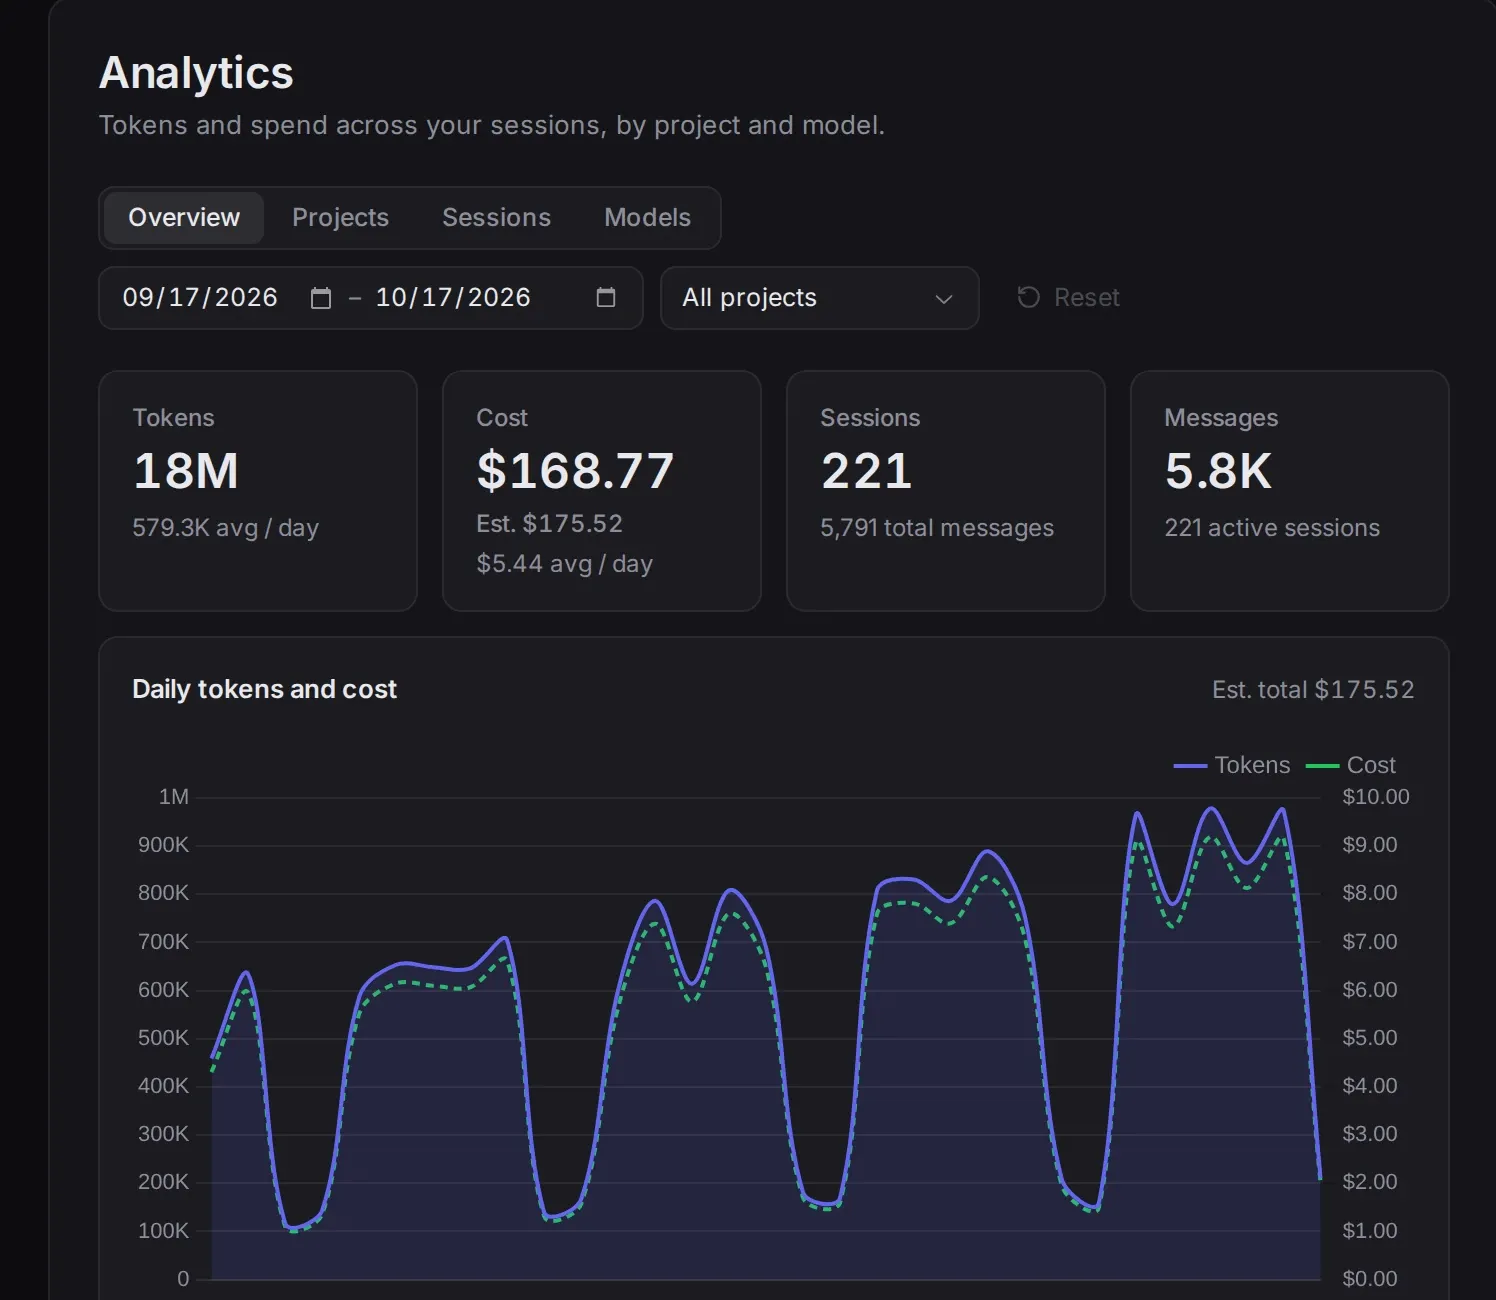Viewport: 1496px width, 1300px height.
Task: Go to the Sessions tab
Action: tap(496, 218)
